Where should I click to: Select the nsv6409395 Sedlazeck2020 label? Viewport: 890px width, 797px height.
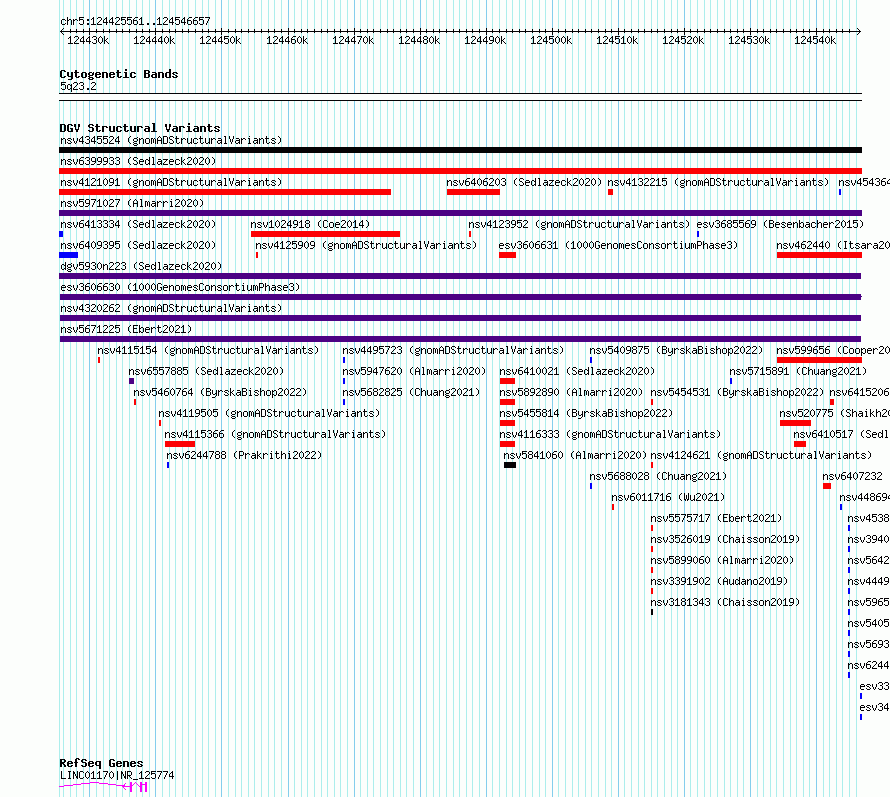point(138,245)
